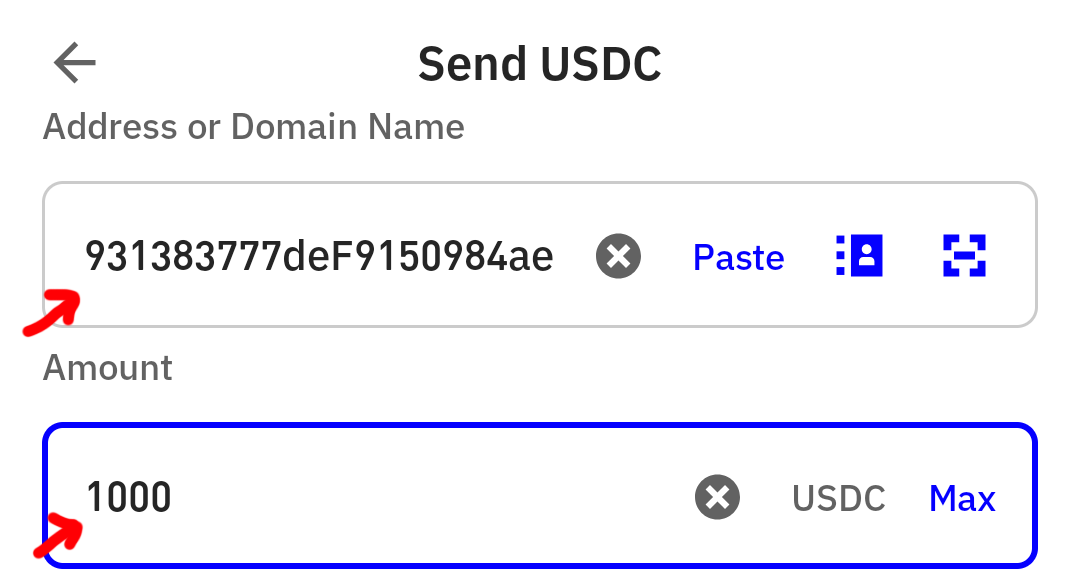Screen dimensions: 1080x580
Task: Click the Address or Domain Name label
Action: (x=252, y=127)
